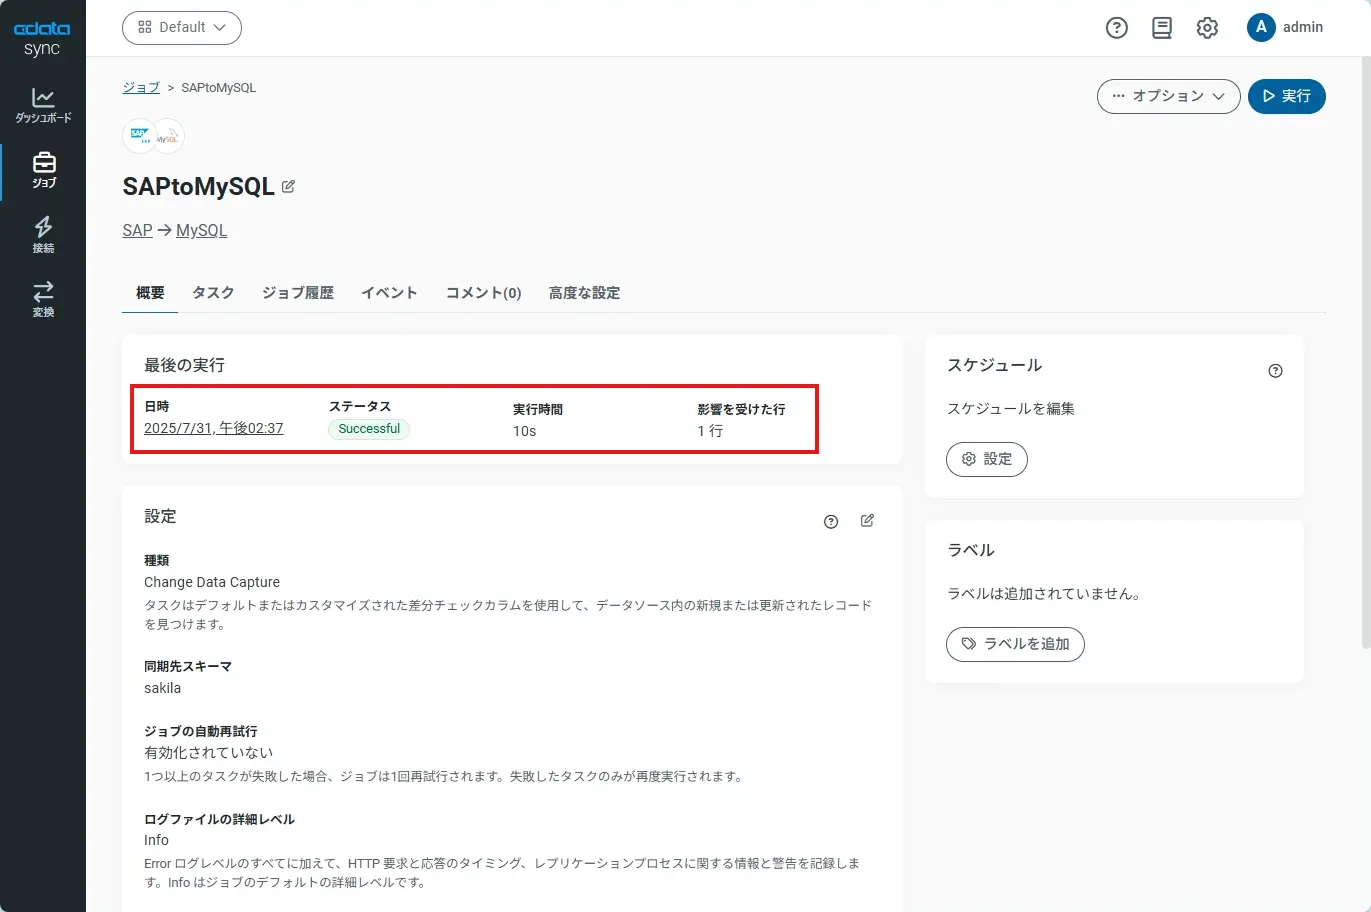Click the Successful status badge
The image size is (1371, 912).
coord(369,429)
